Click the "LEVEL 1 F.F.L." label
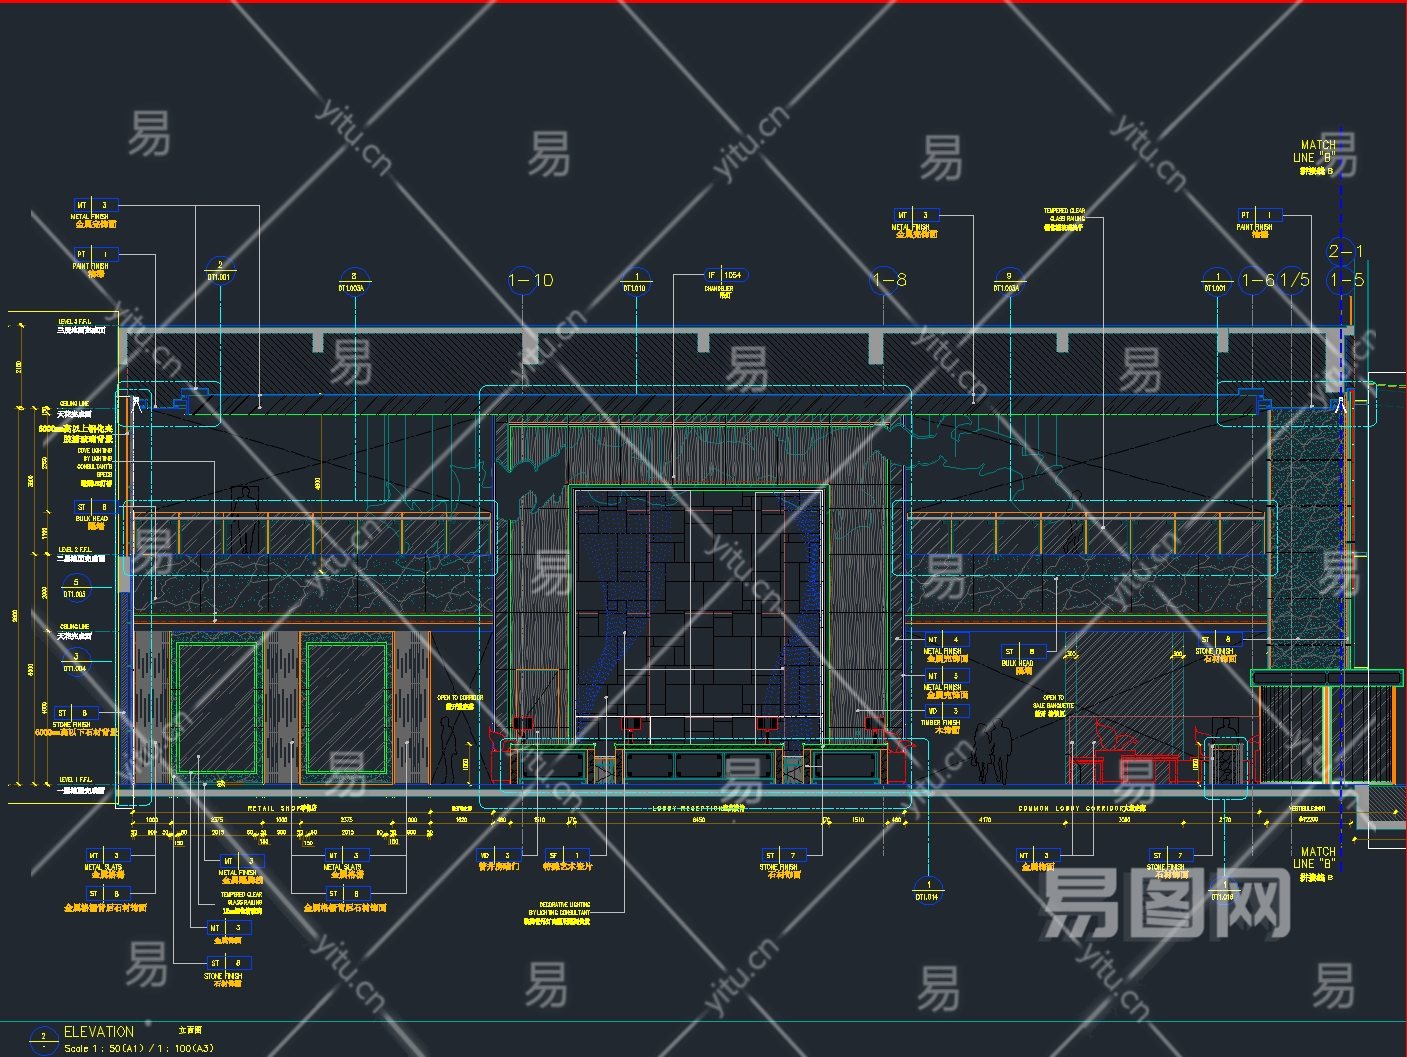Screen dimensions: 1407x1057 pos(74,779)
